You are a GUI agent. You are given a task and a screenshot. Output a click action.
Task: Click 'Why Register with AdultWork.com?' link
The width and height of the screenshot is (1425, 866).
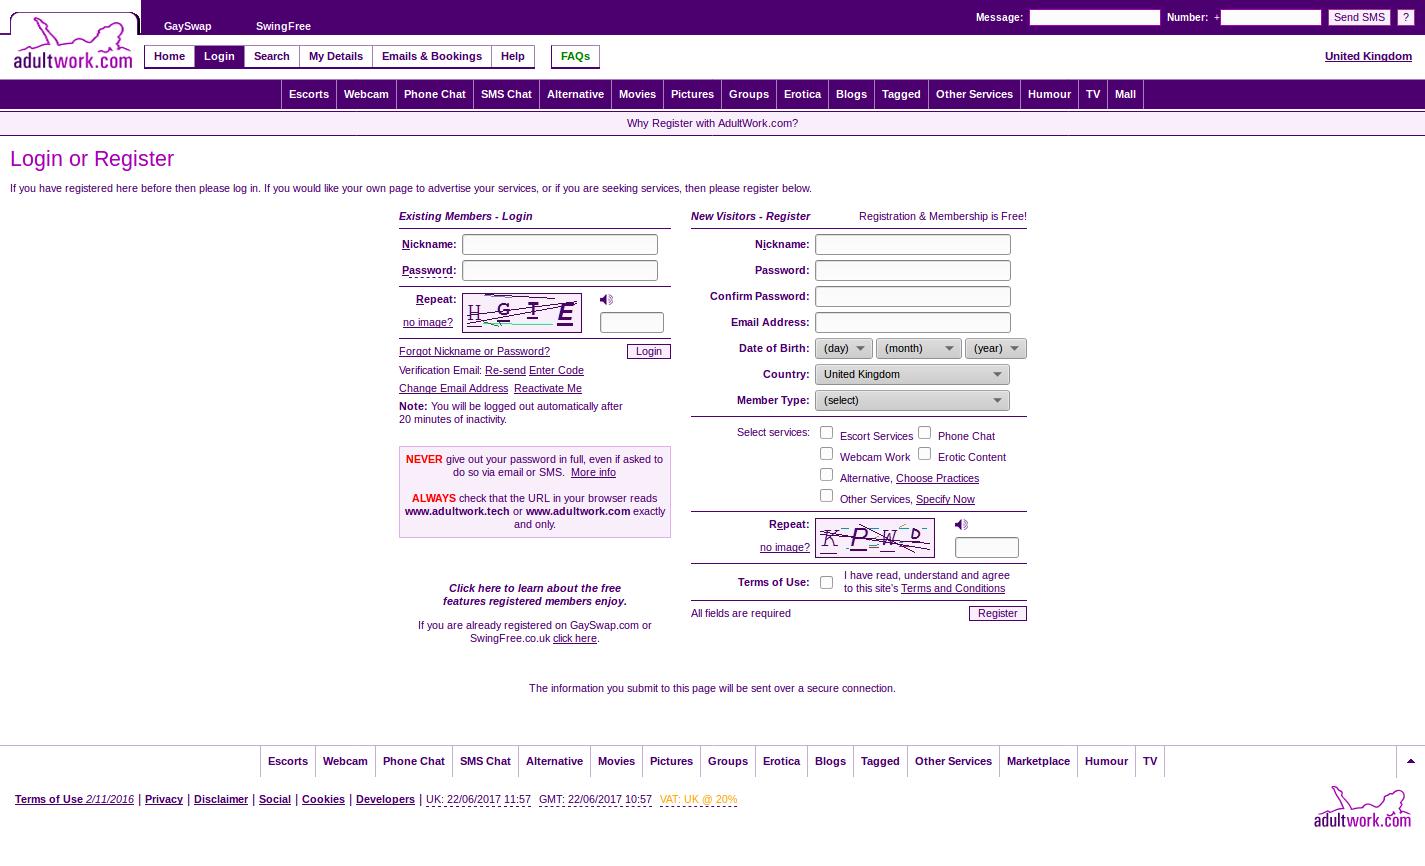click(x=712, y=123)
